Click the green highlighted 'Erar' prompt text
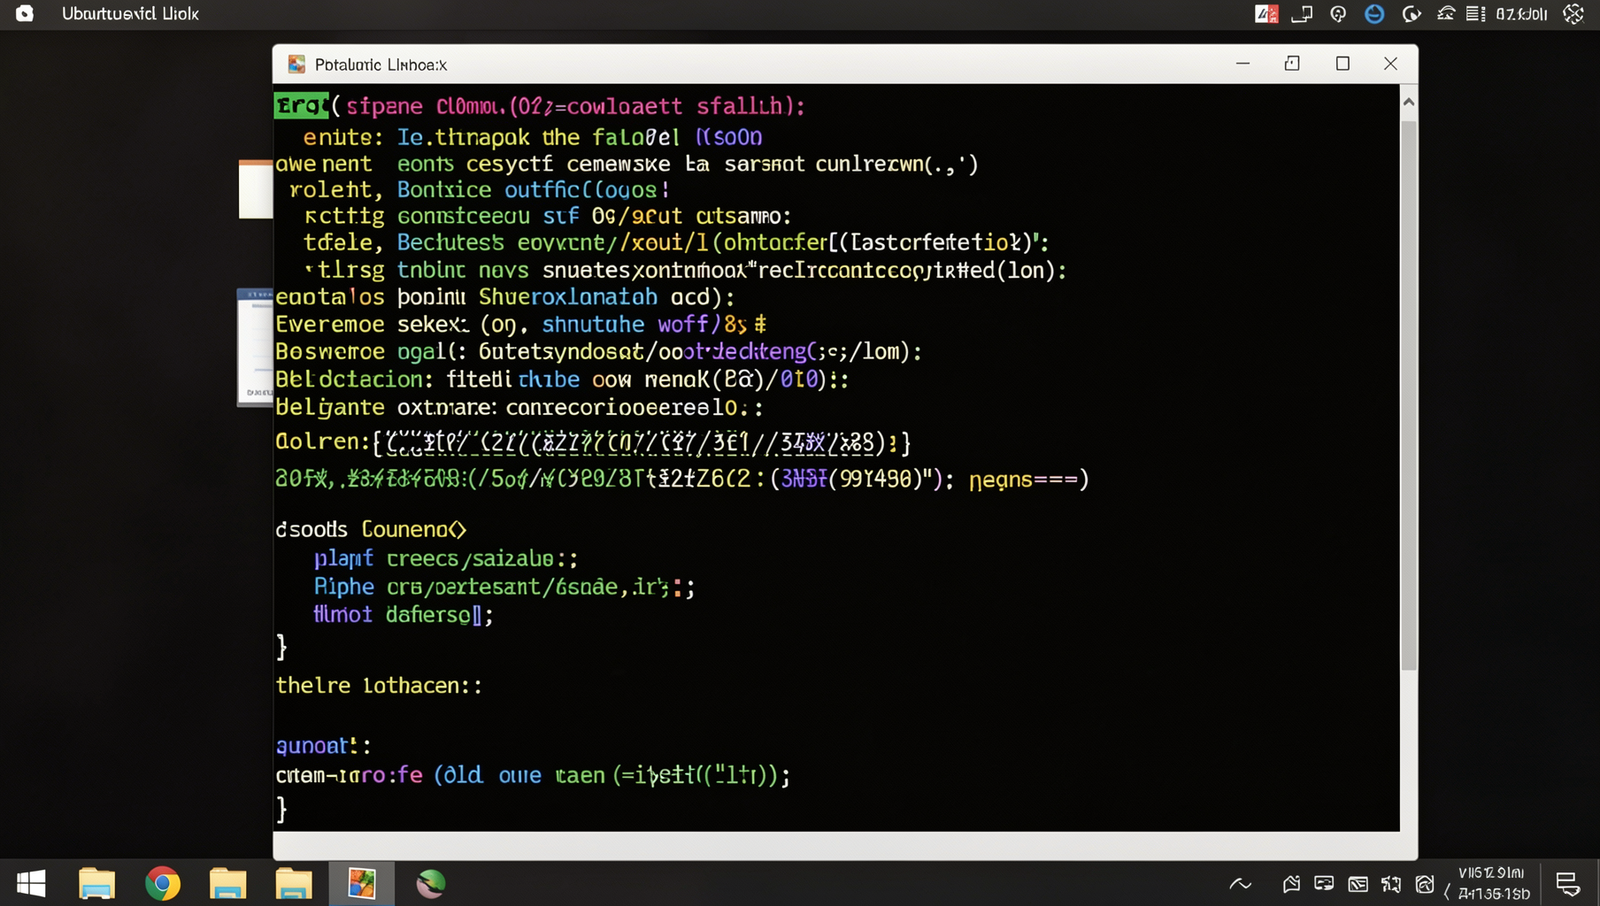Screen dimensions: 1600x906 pos(301,106)
